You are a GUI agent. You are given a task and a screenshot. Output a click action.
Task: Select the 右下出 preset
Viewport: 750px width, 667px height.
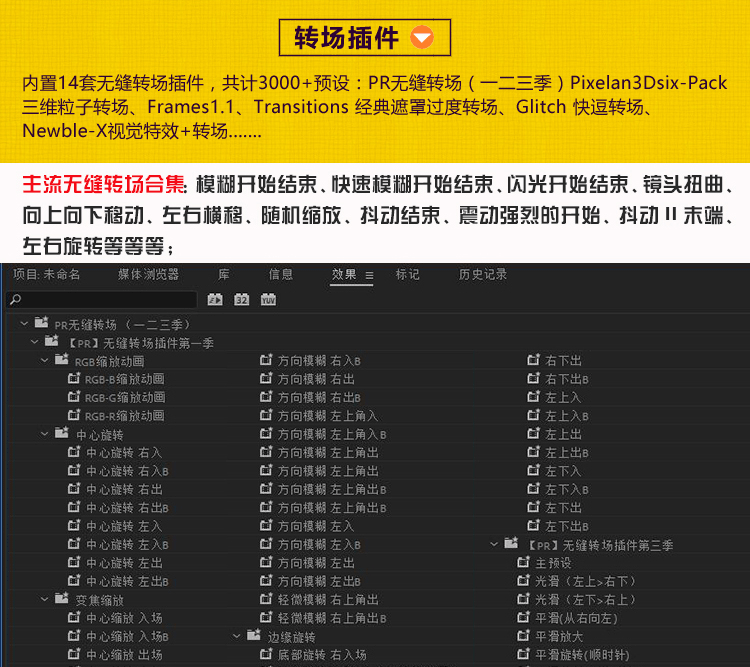tap(563, 360)
